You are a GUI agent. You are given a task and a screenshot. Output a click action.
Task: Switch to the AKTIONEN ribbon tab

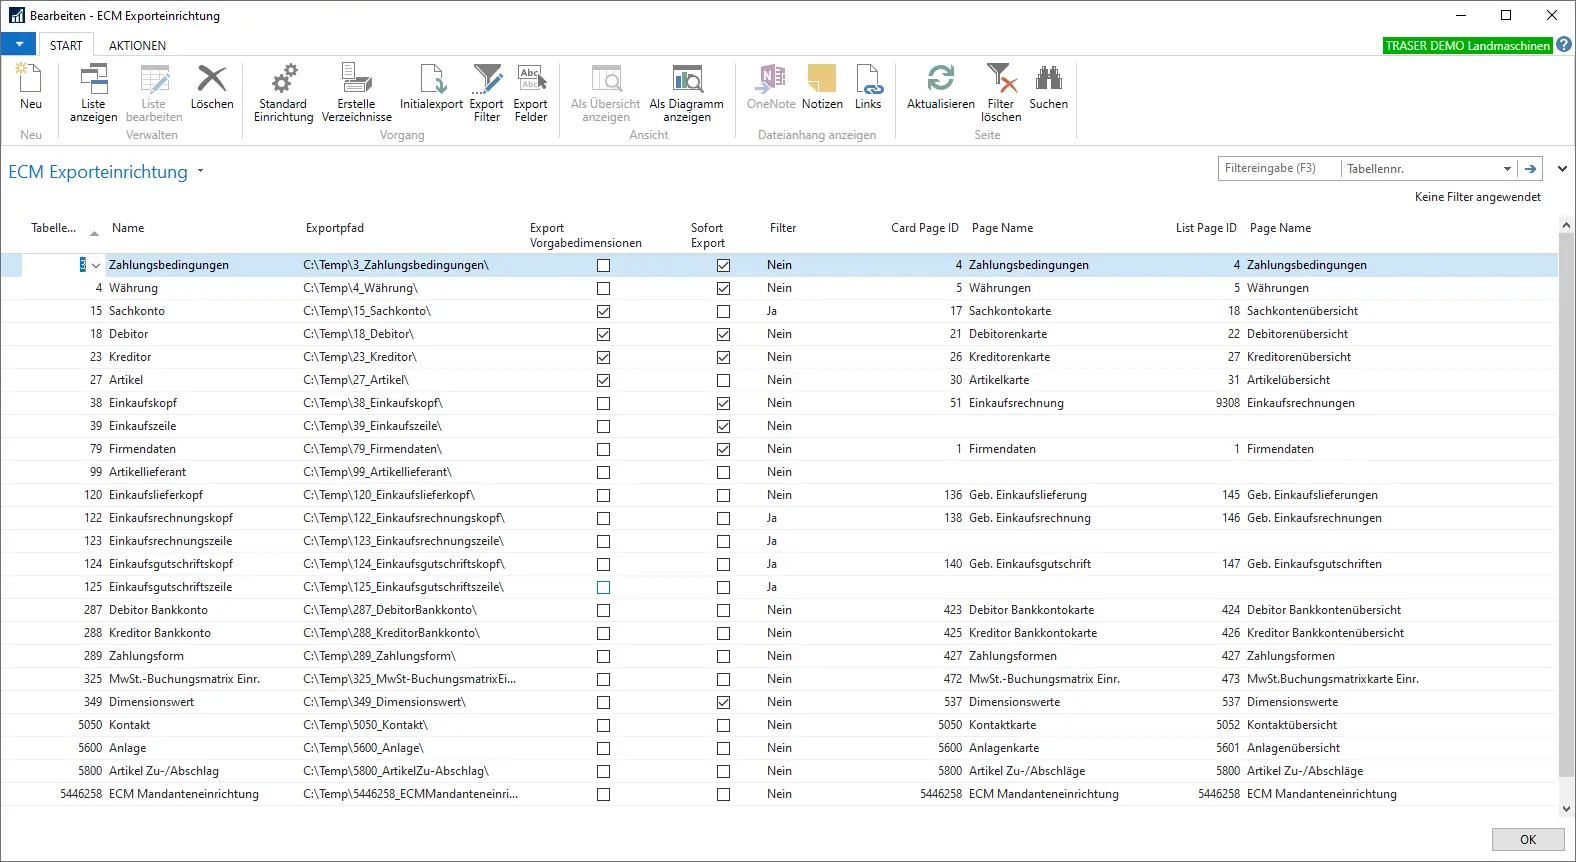(137, 45)
